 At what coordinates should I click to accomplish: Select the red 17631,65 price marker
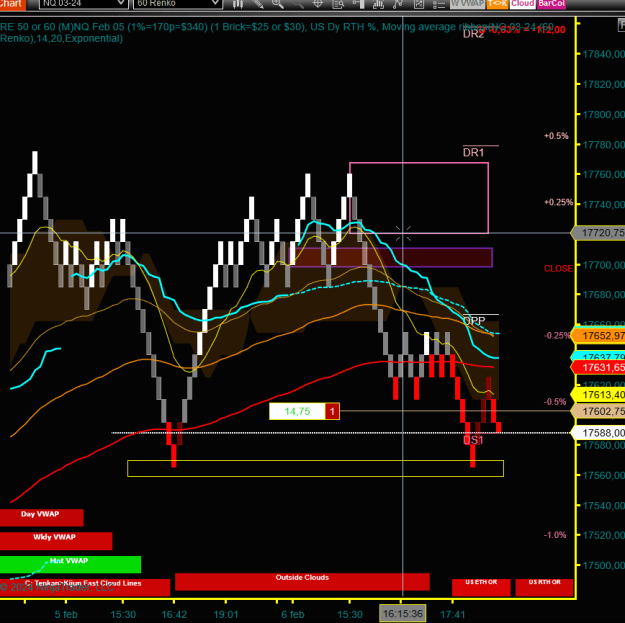(599, 367)
